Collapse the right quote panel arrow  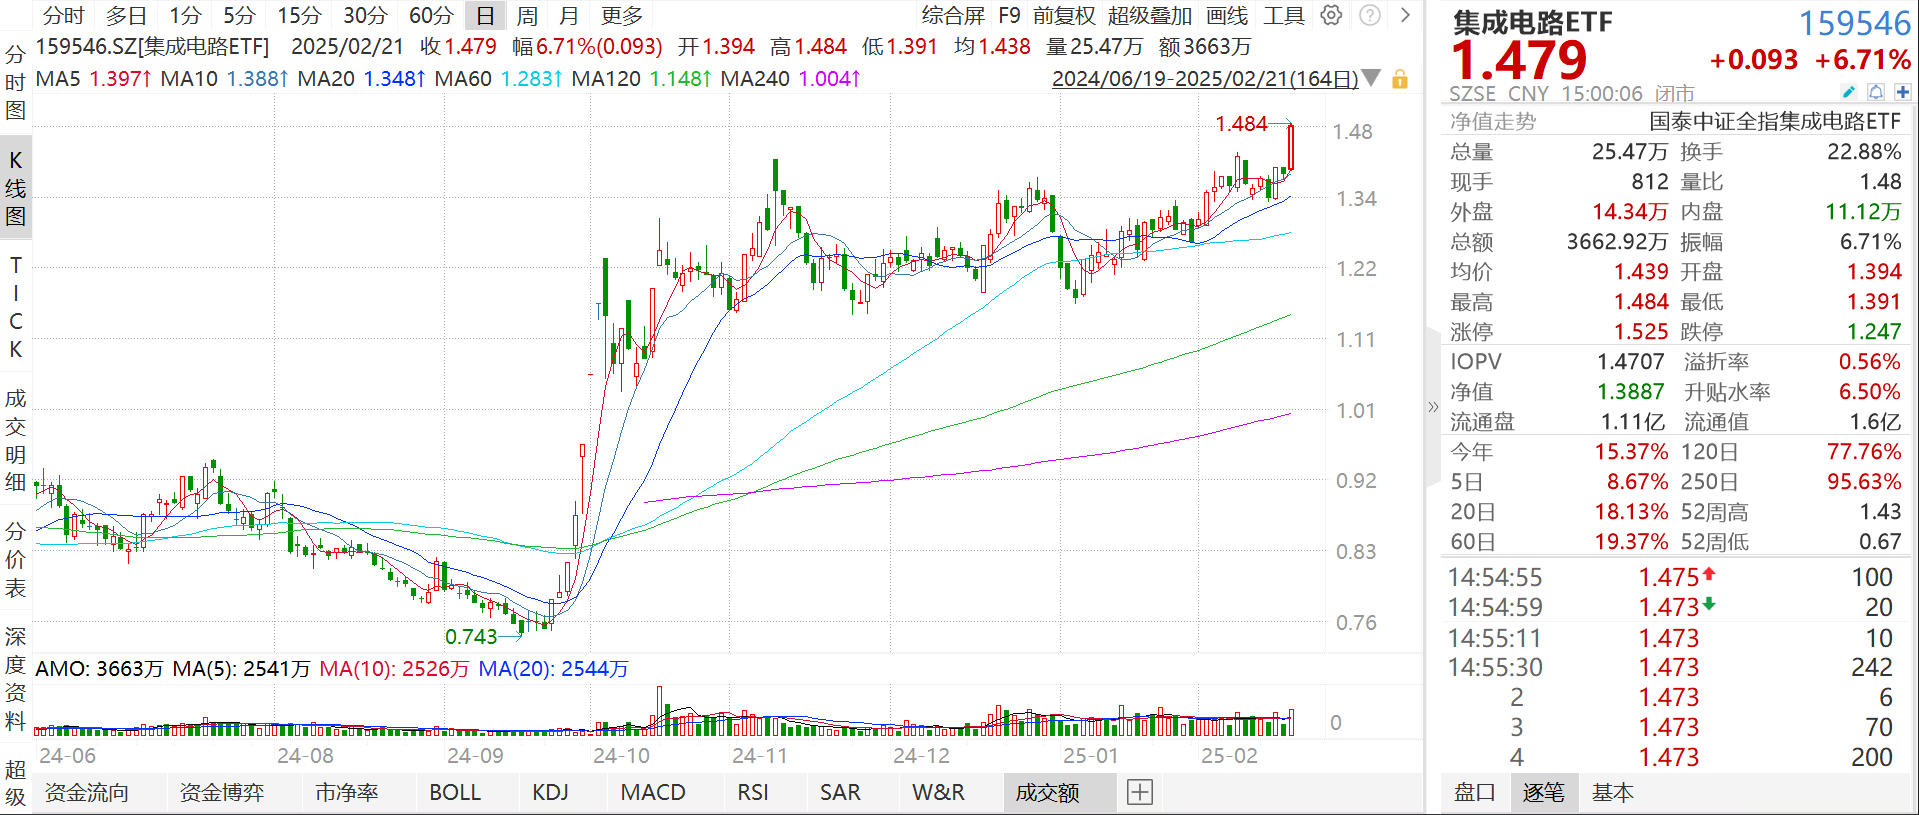[x=1432, y=406]
